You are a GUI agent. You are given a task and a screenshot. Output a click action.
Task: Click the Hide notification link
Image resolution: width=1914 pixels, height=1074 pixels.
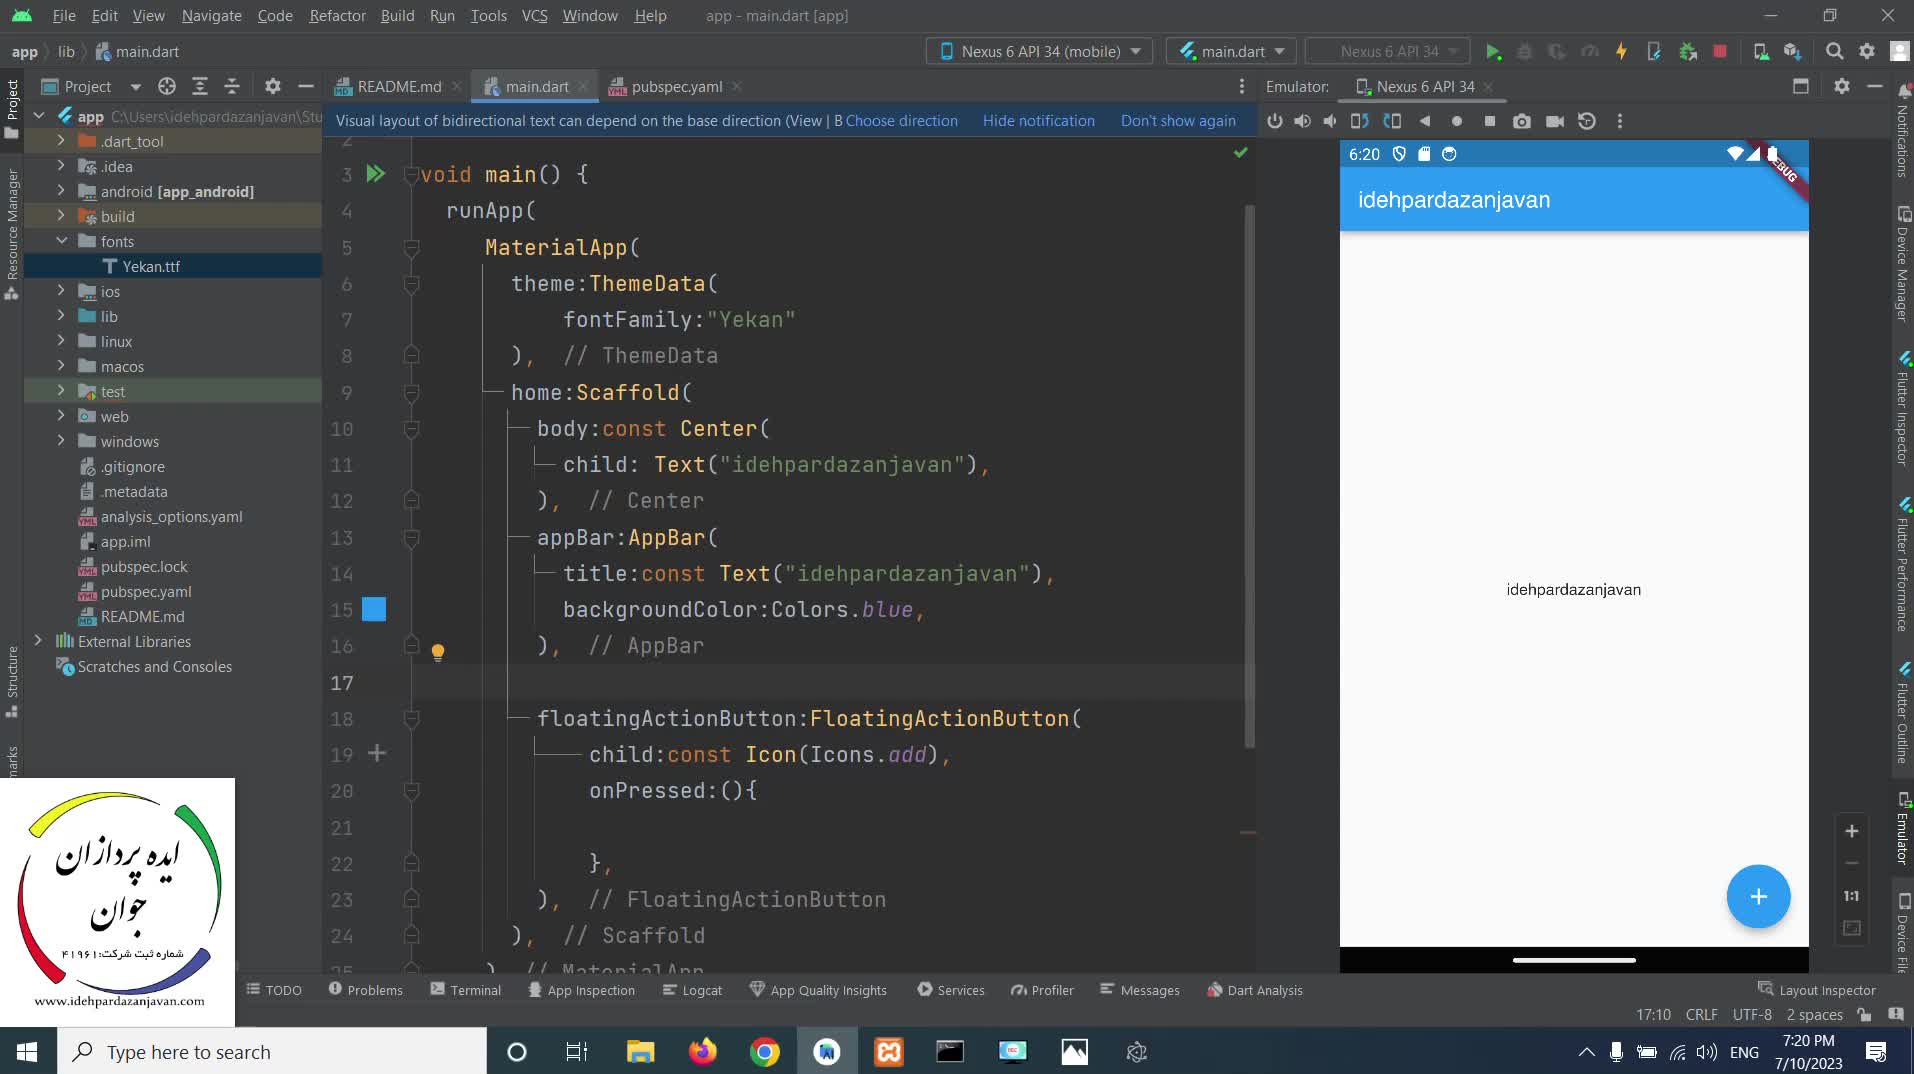pyautogui.click(x=1038, y=121)
